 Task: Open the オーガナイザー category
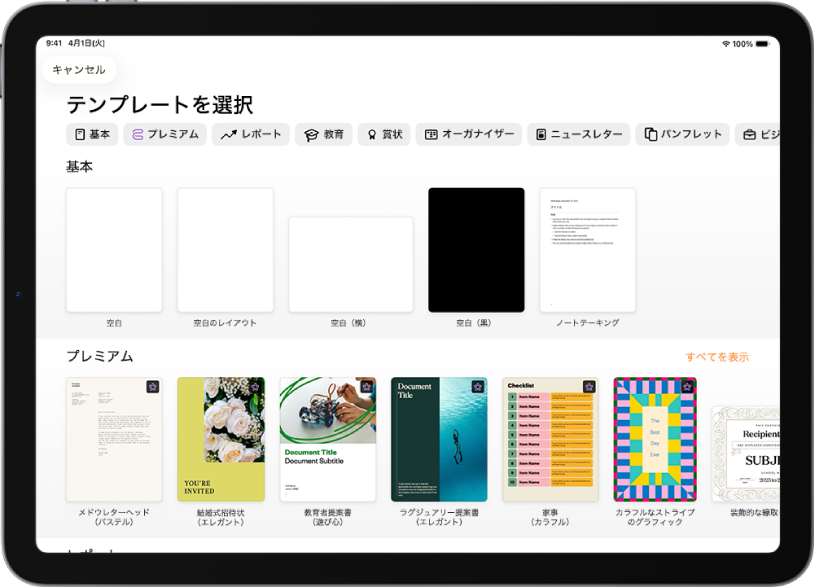[471, 133]
